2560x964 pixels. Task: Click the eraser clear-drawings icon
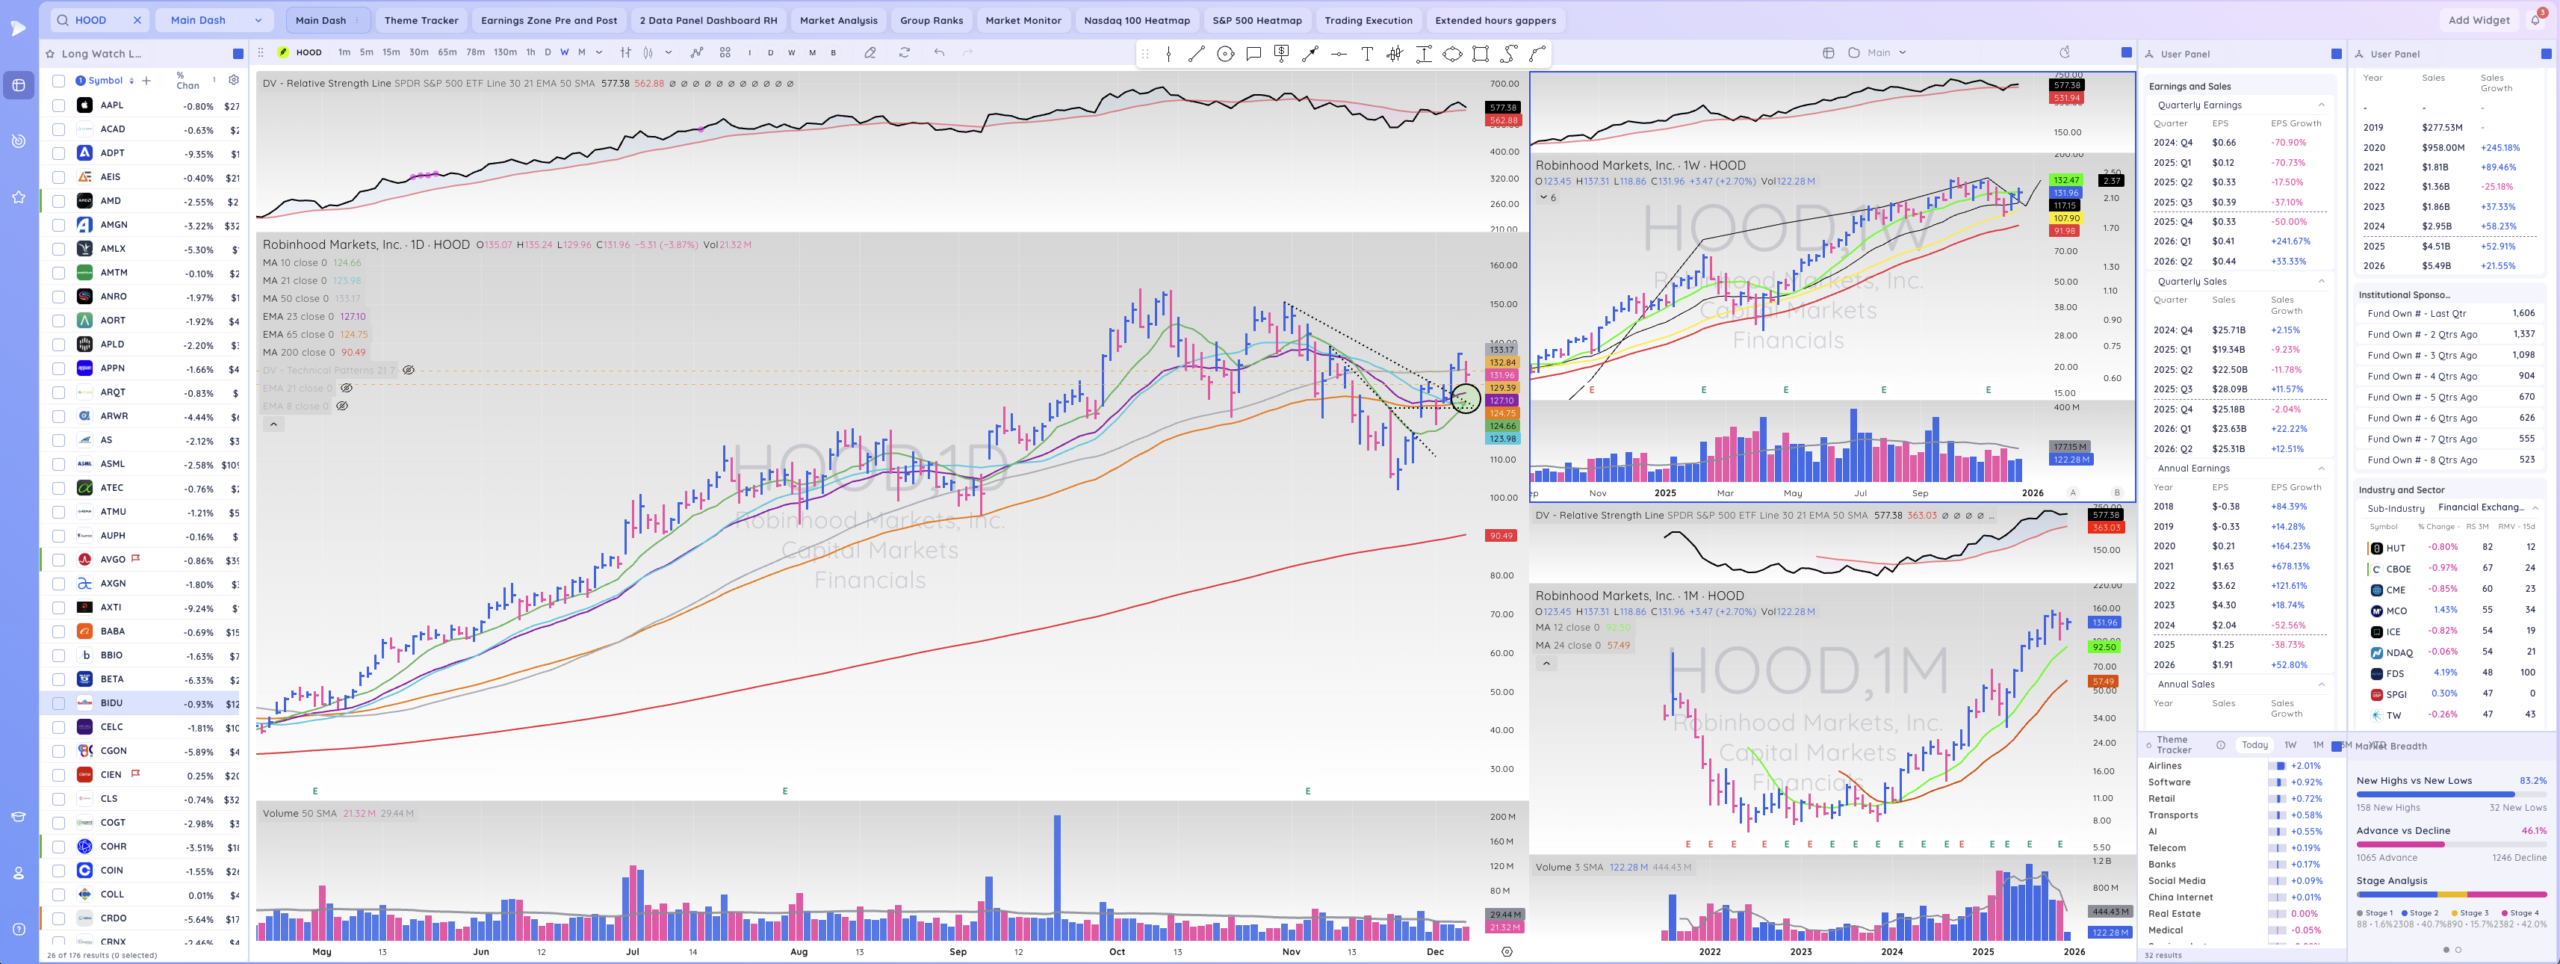click(870, 53)
